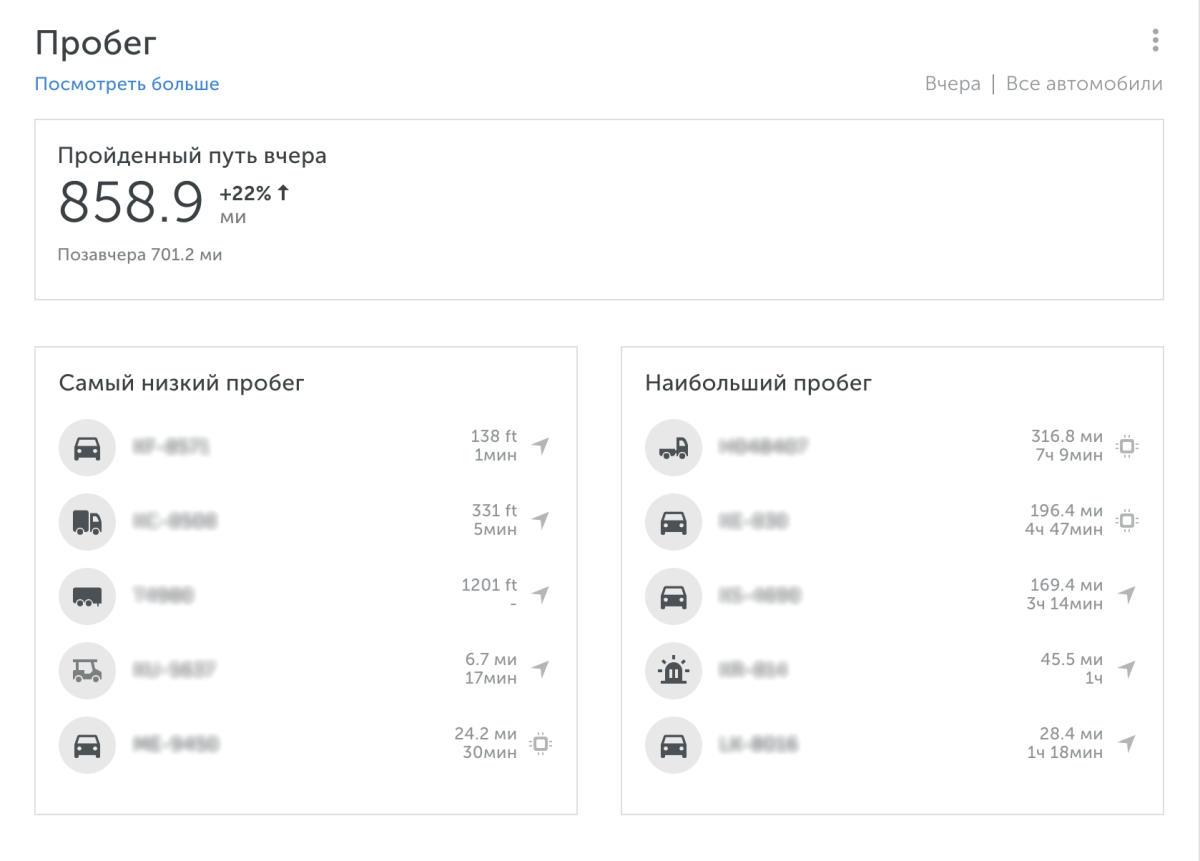
Task: Click the trailer icon with 1201 ft
Action: tap(87, 596)
